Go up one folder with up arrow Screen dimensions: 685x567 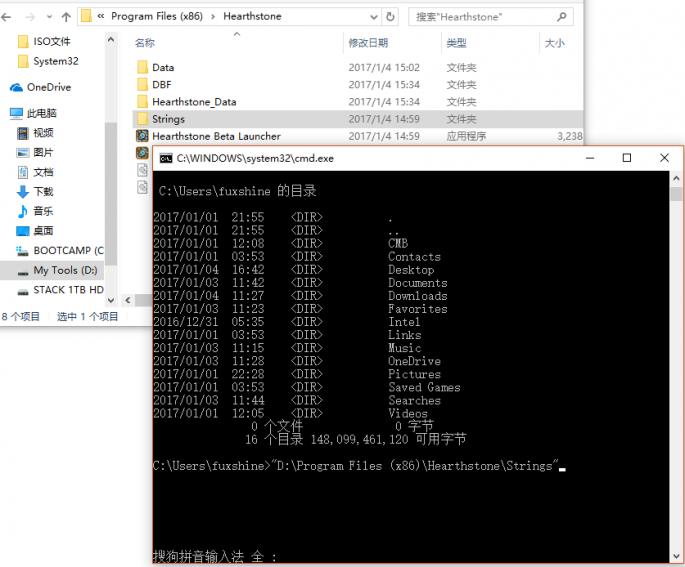click(66, 17)
